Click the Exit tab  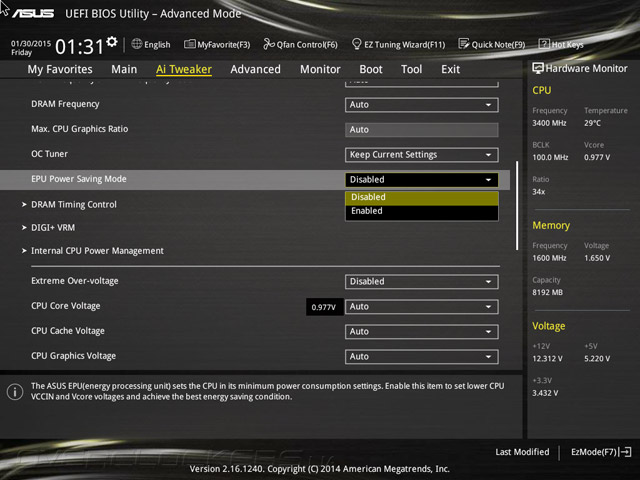tap(450, 69)
